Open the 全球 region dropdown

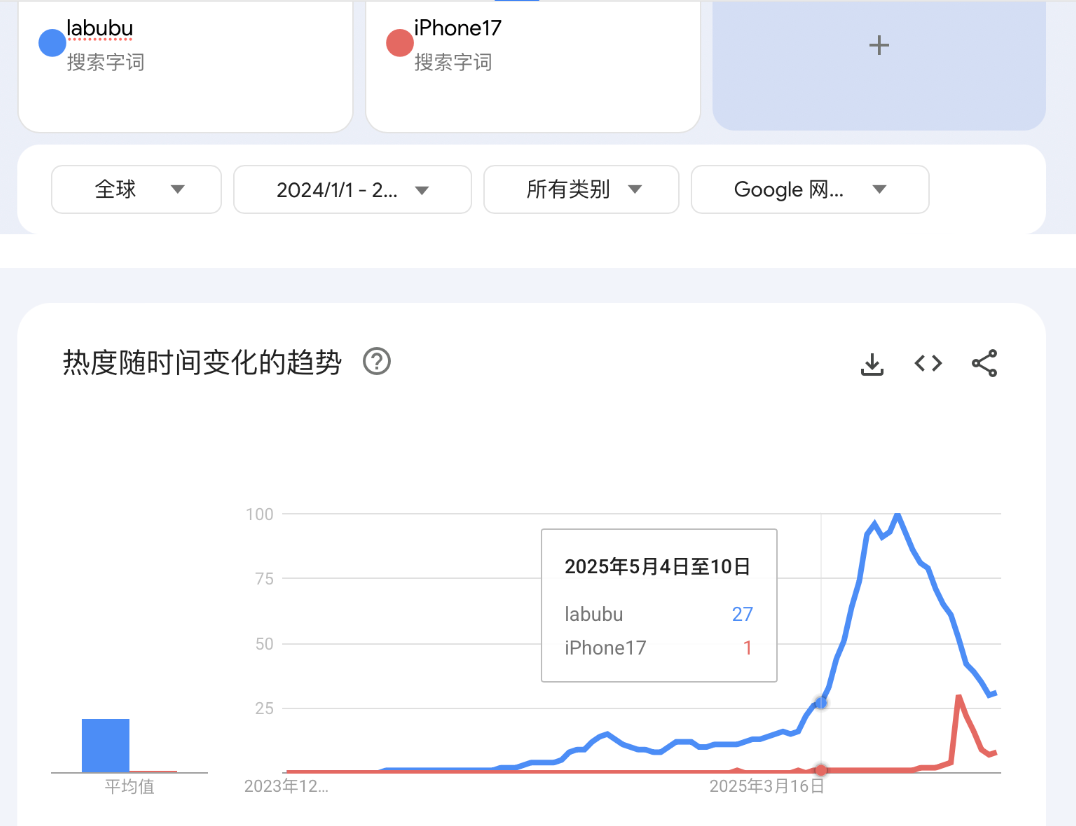137,190
